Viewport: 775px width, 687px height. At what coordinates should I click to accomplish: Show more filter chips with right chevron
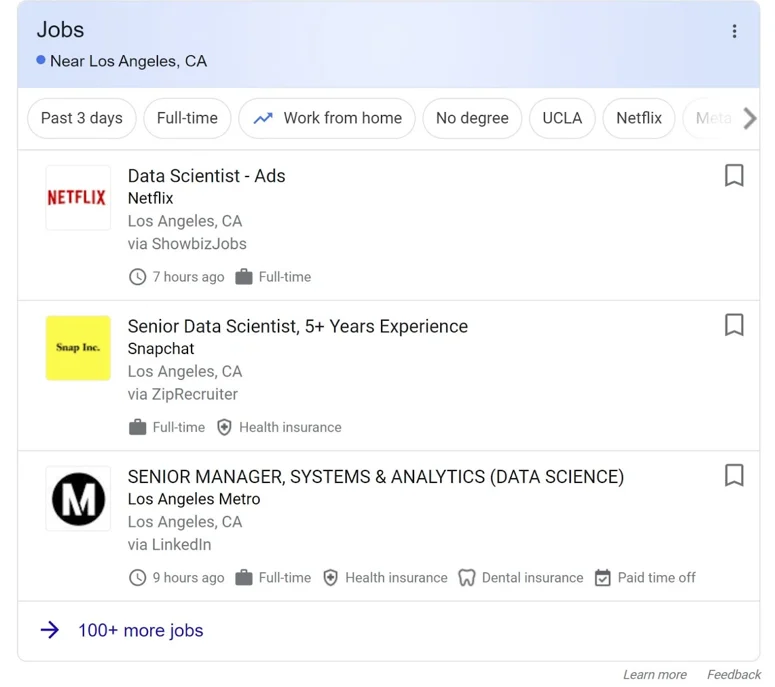[750, 118]
